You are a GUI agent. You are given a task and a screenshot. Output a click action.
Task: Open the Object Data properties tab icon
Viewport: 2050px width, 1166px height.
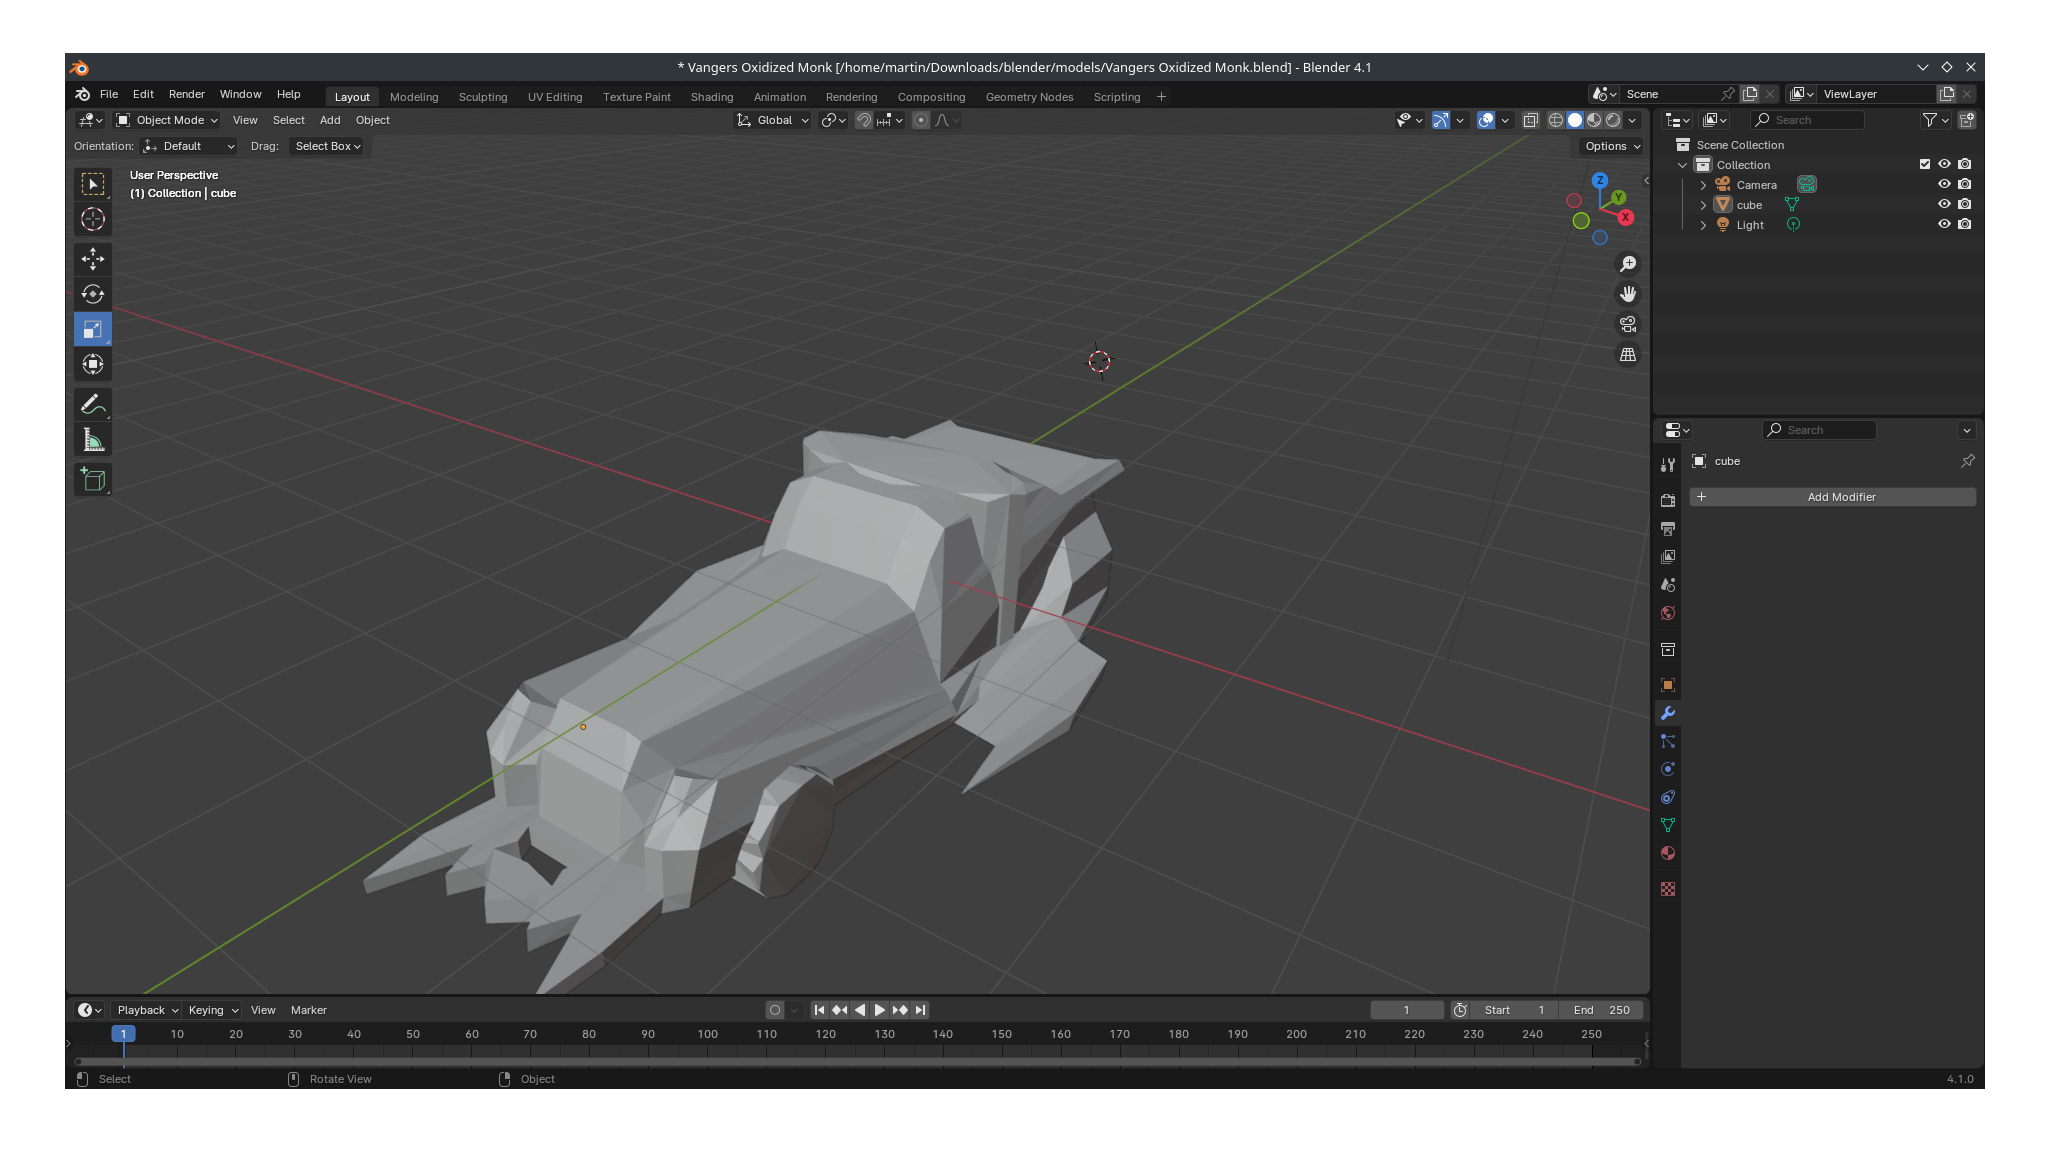click(1668, 825)
